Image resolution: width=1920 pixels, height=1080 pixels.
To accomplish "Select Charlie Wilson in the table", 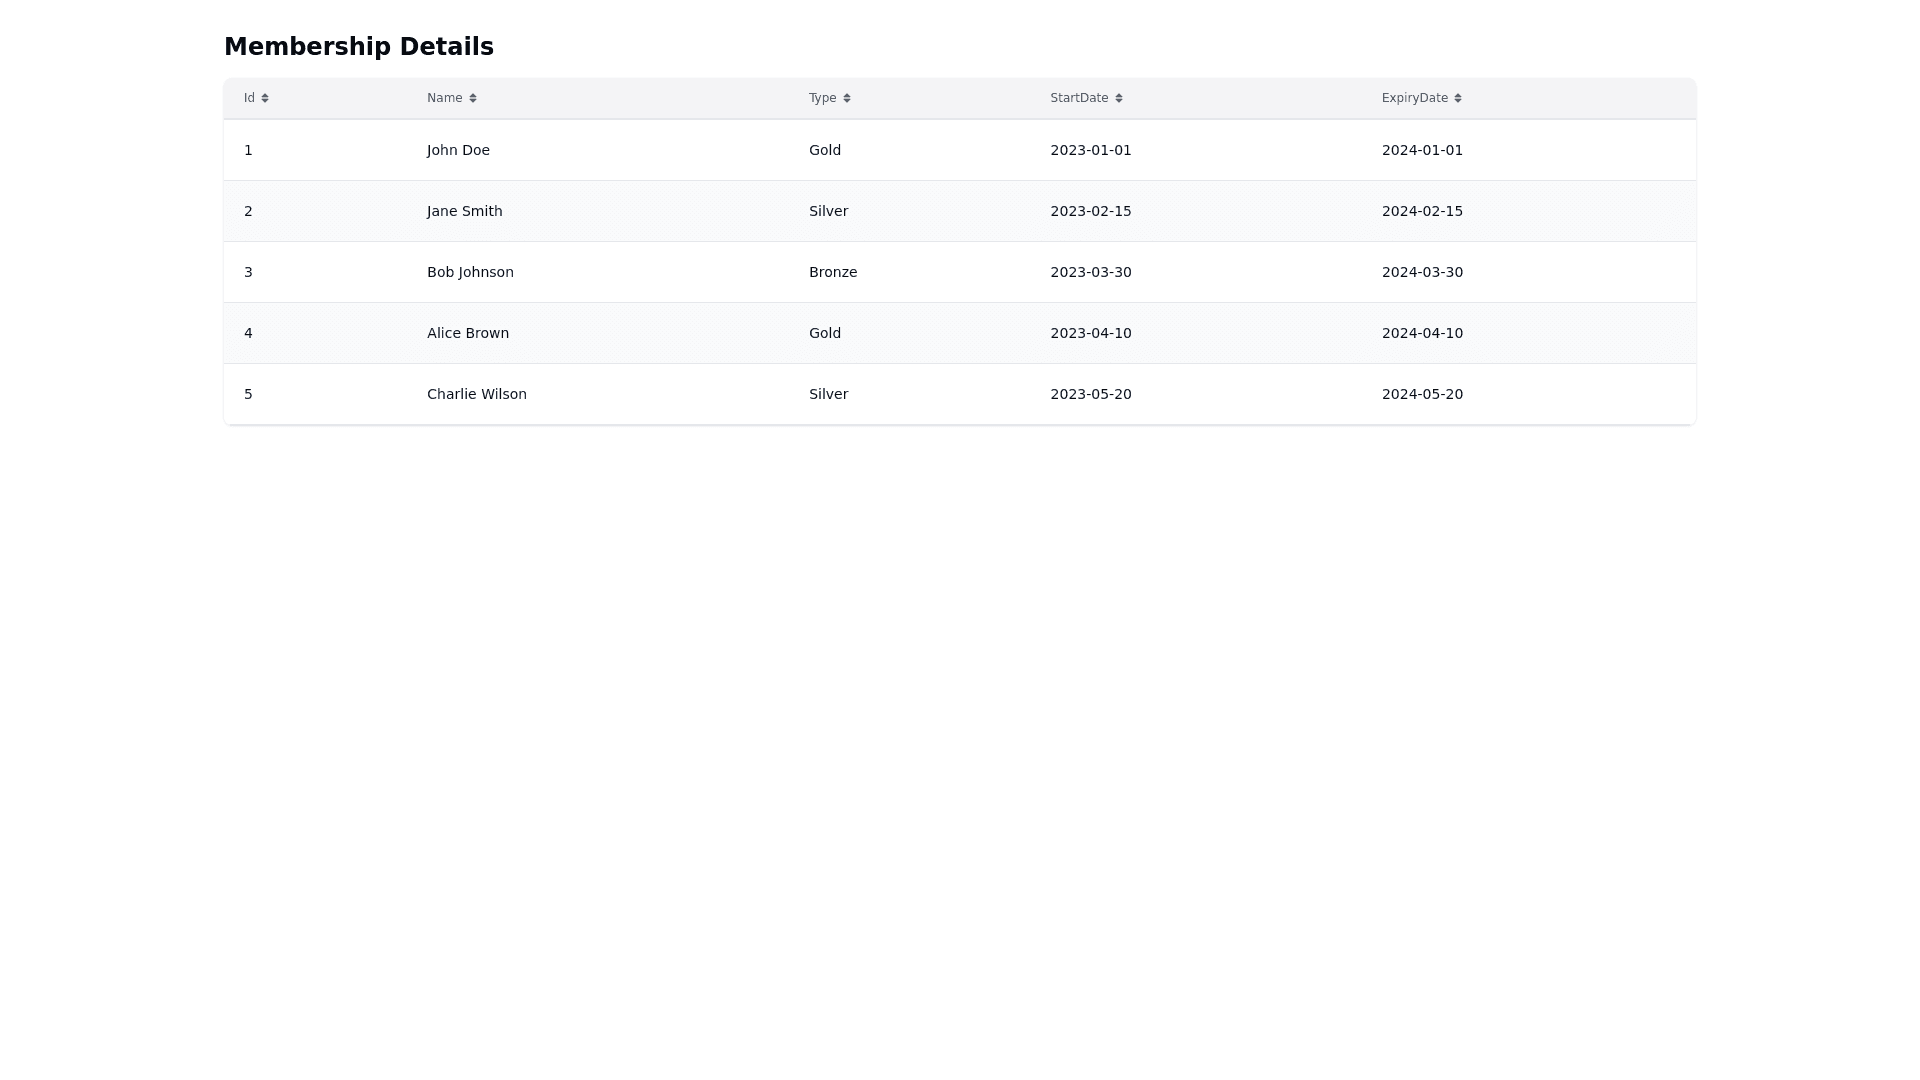I will click(476, 394).
